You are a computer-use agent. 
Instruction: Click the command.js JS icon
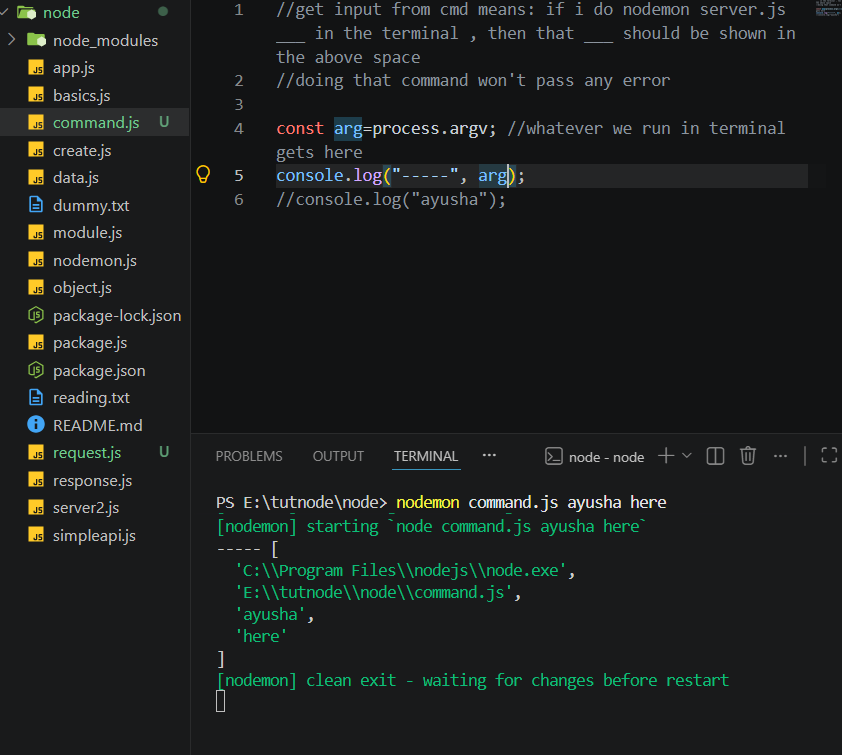(37, 122)
